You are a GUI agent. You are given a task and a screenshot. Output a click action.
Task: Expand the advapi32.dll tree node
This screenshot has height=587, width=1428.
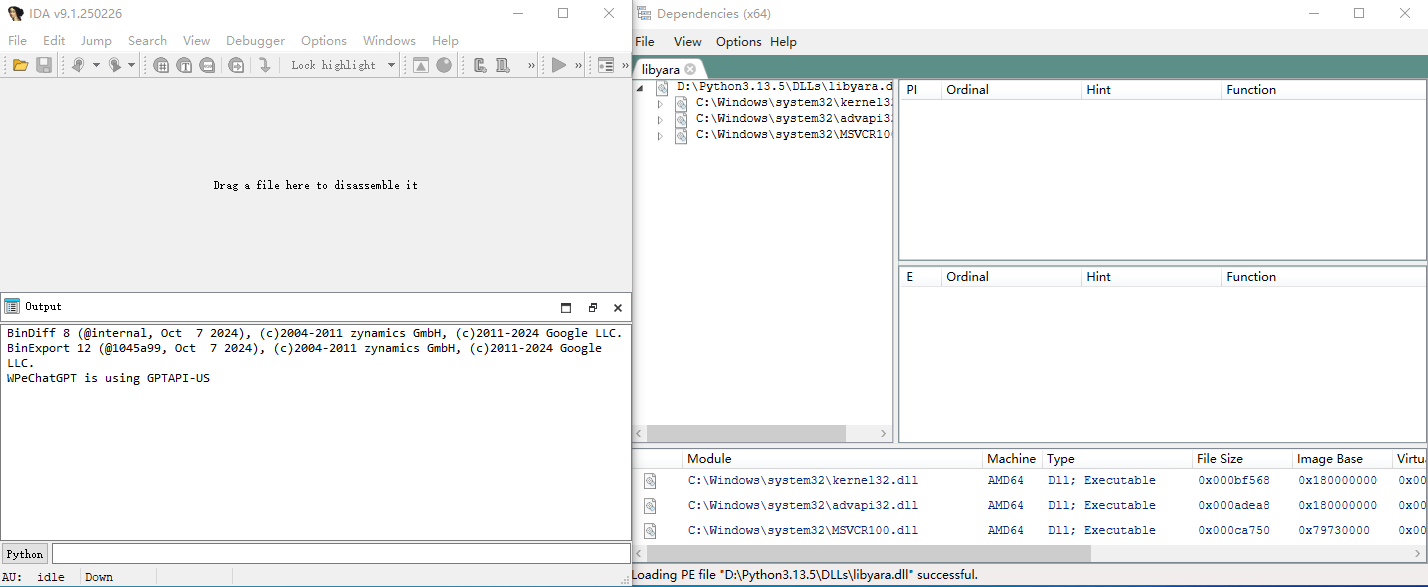coord(660,119)
